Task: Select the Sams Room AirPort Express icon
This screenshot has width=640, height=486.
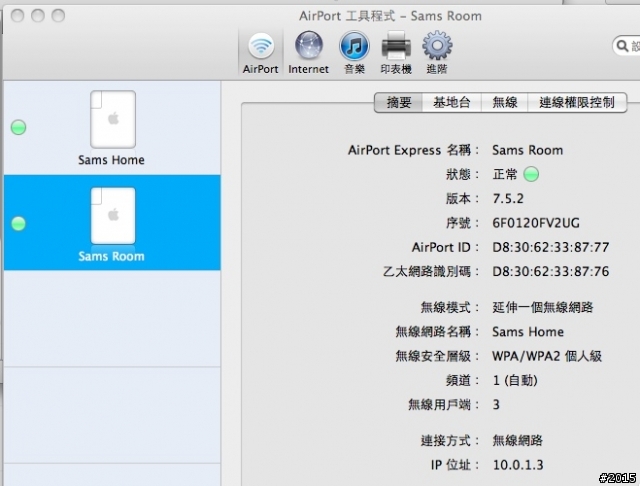Action: [x=113, y=215]
